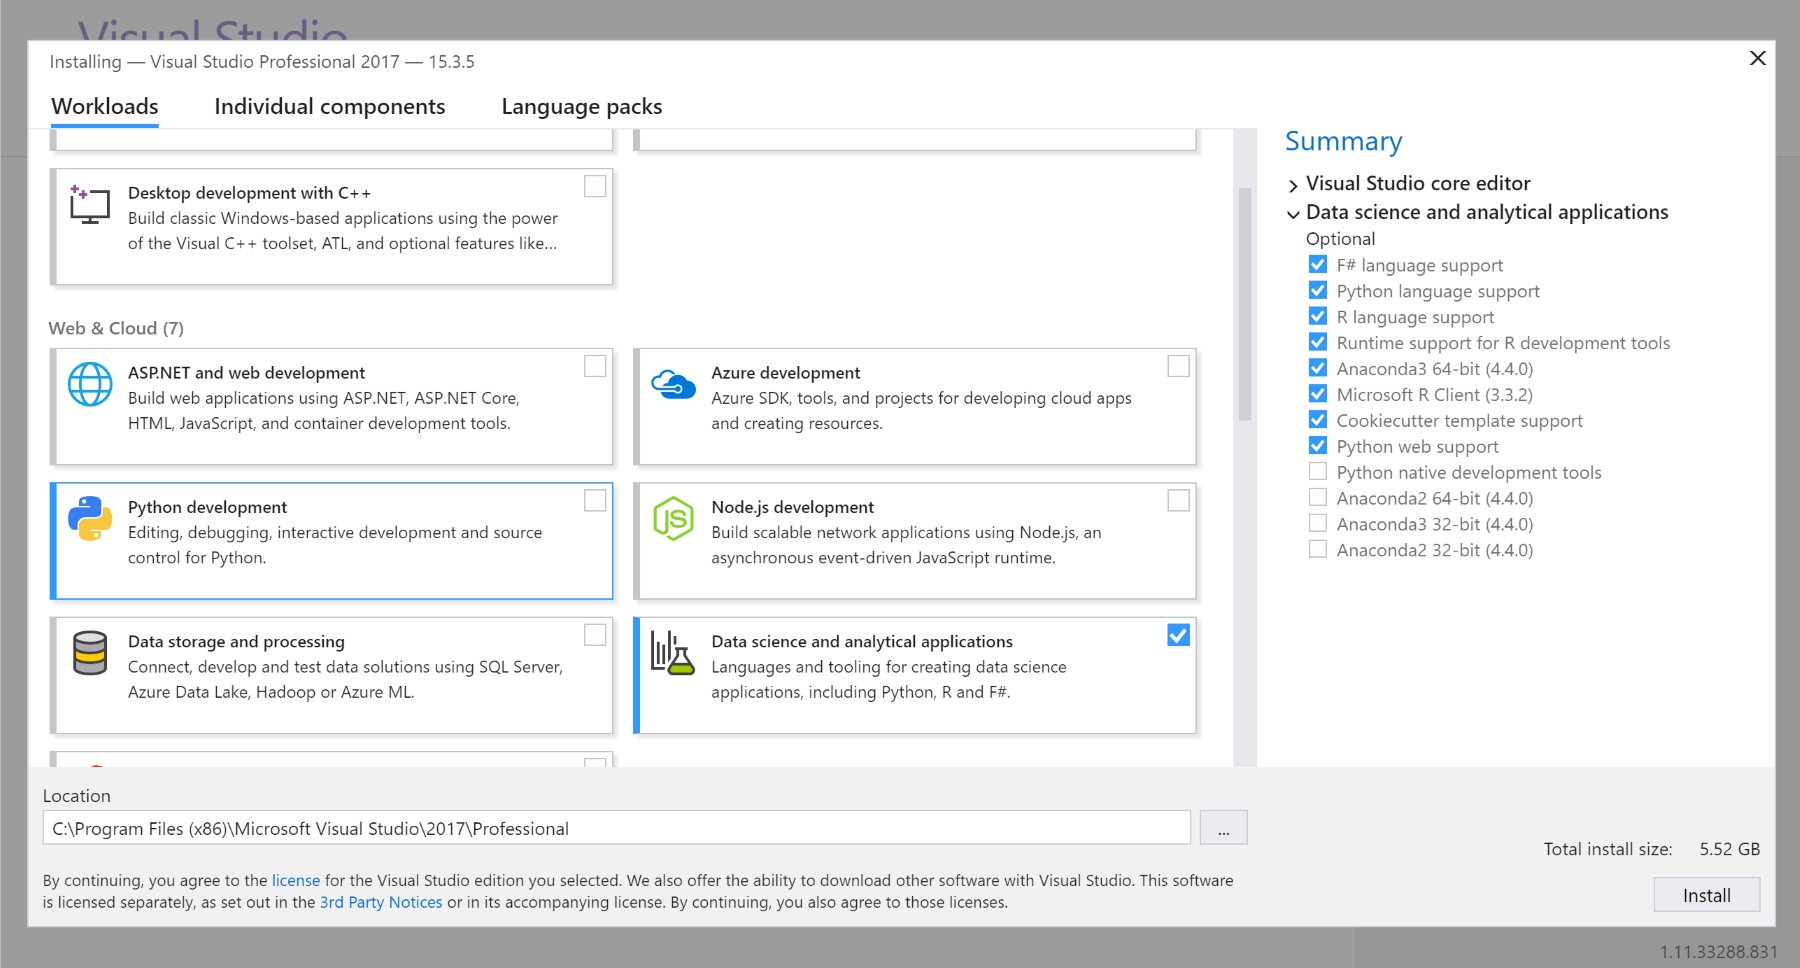
Task: Check the Desktop development with C++ workload
Action: pos(595,186)
